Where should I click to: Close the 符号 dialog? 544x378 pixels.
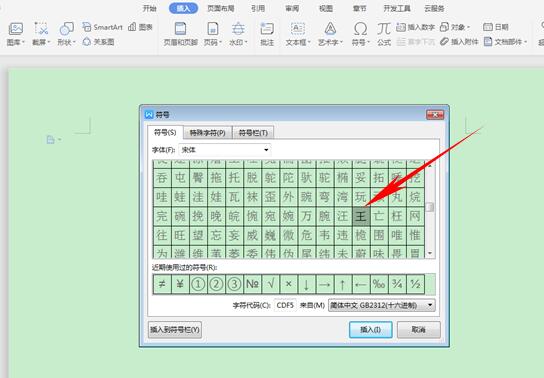435,115
